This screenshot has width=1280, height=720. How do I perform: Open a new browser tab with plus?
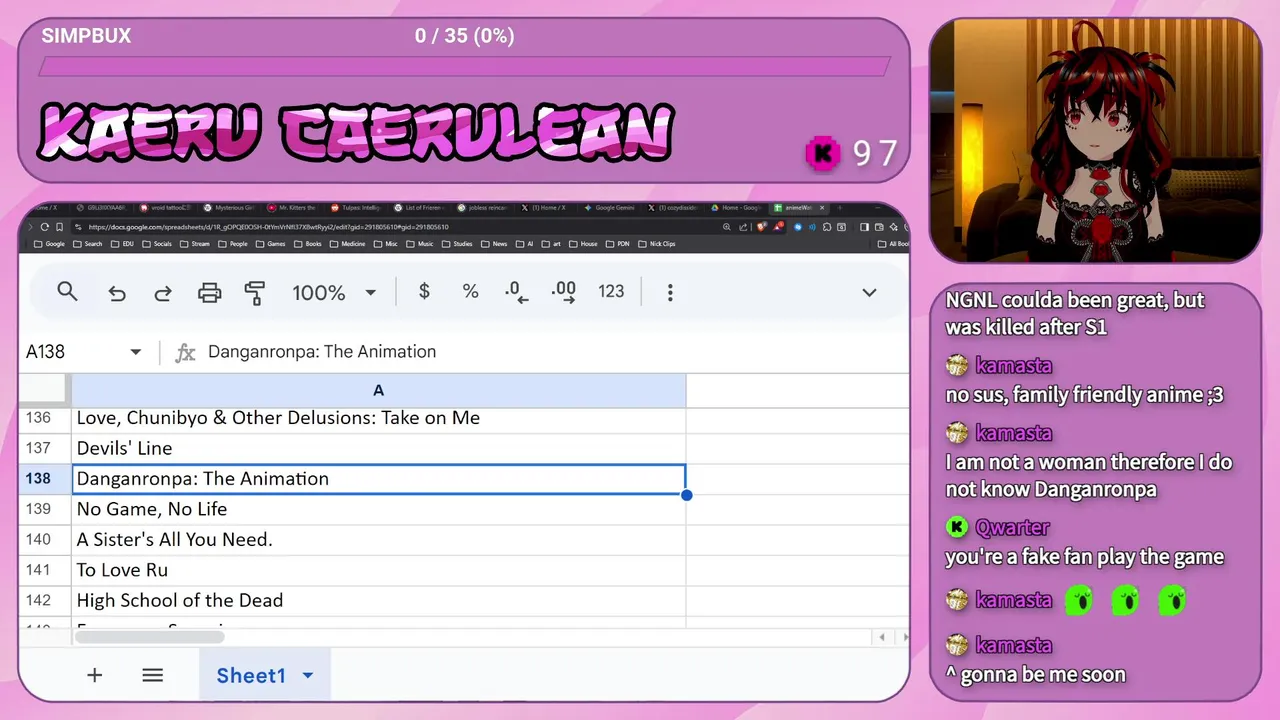(840, 208)
